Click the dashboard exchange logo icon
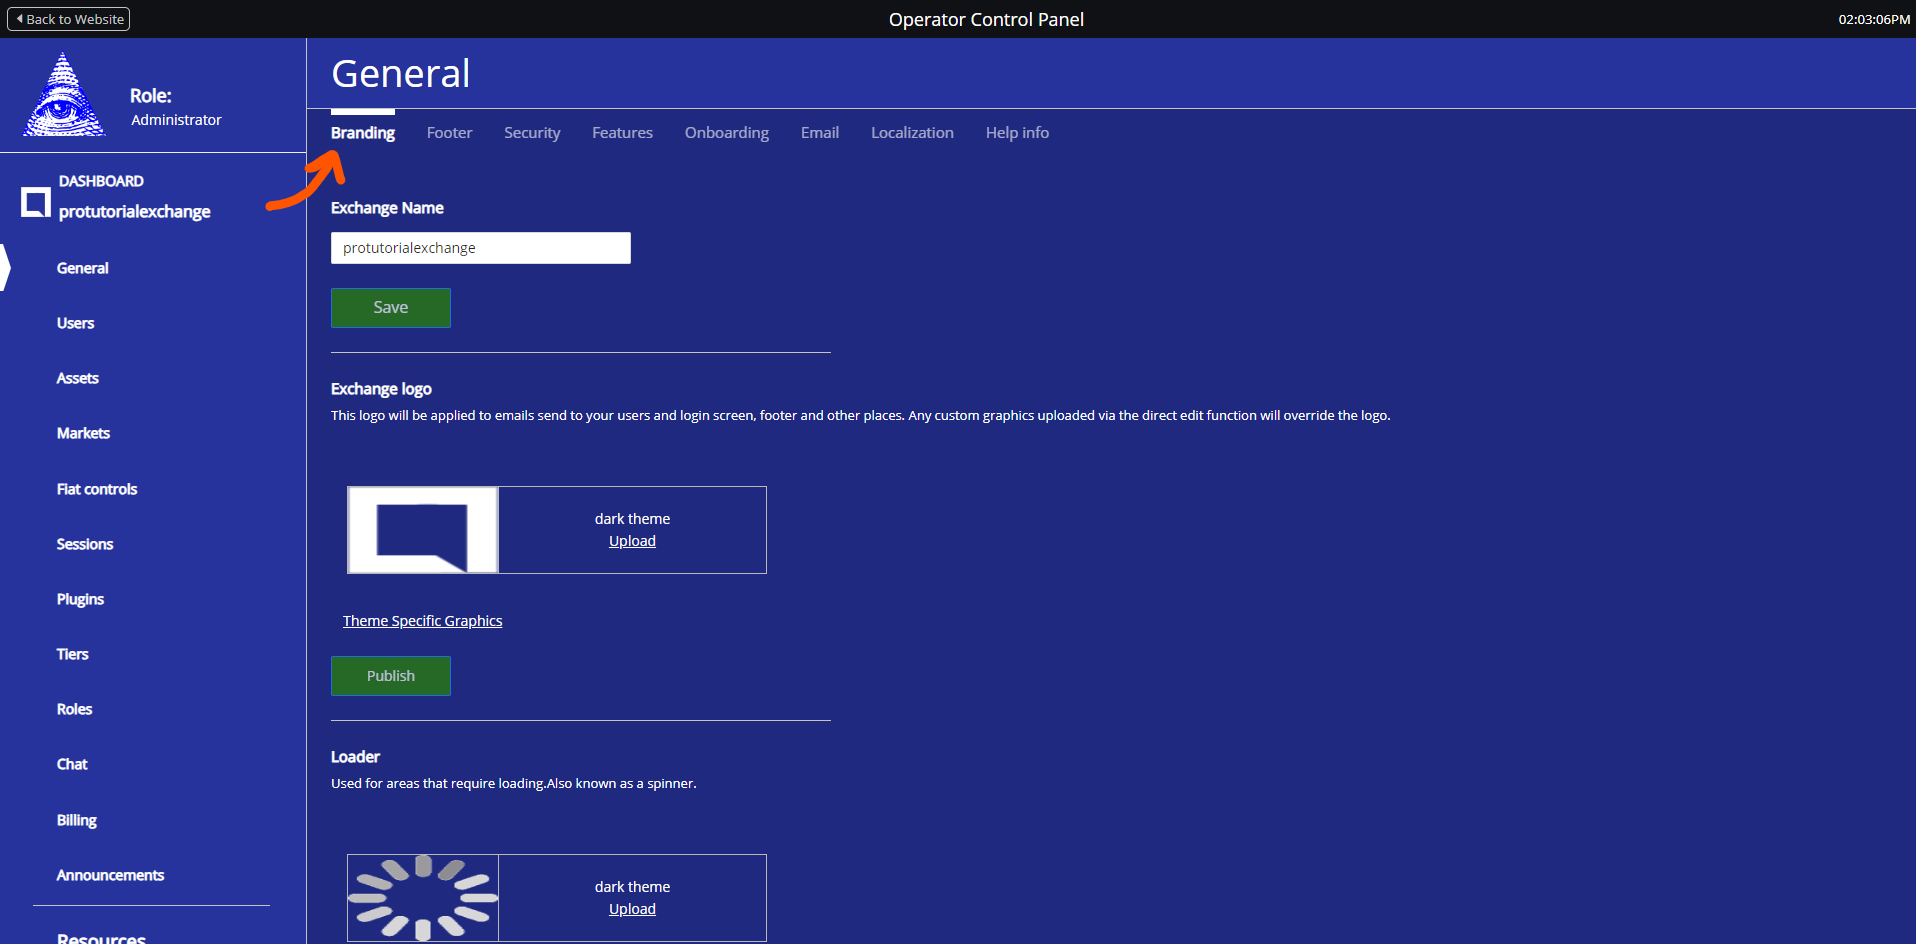The image size is (1916, 944). 36,202
